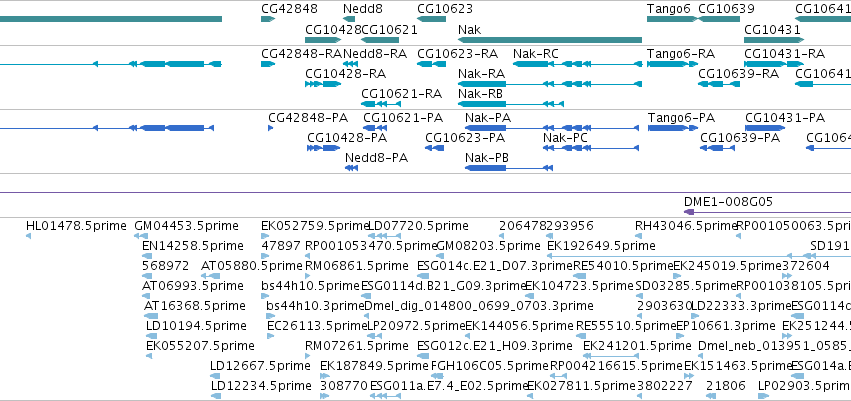Select the DME1-008G05 purple feature label

tap(728, 202)
